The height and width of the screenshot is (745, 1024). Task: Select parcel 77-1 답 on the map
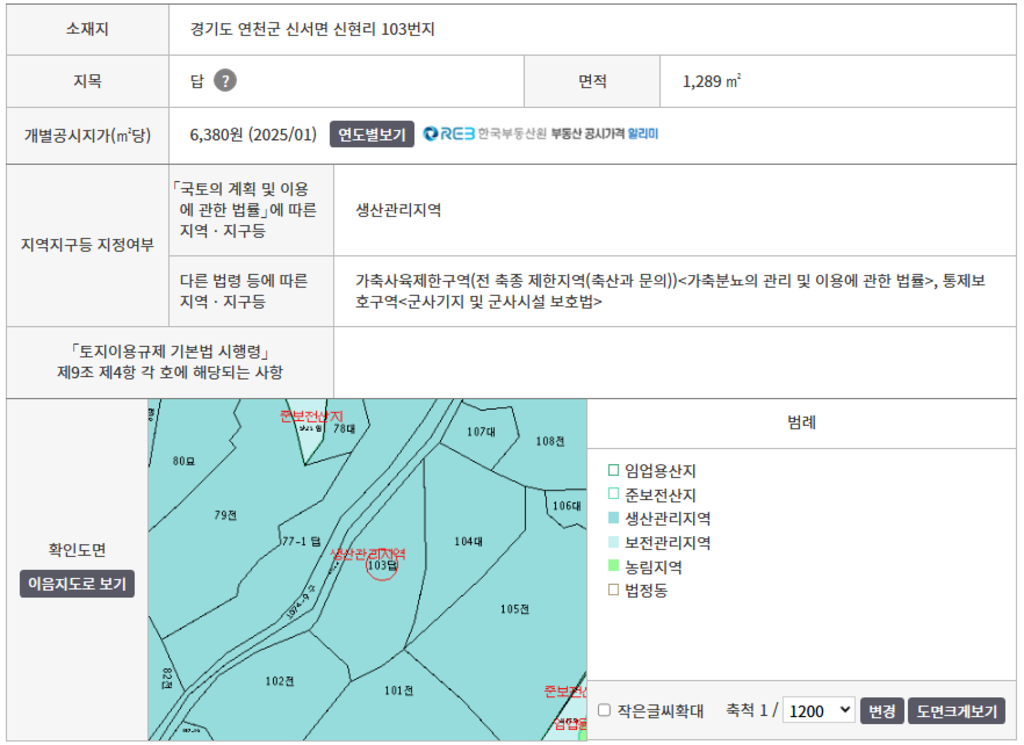point(302,541)
